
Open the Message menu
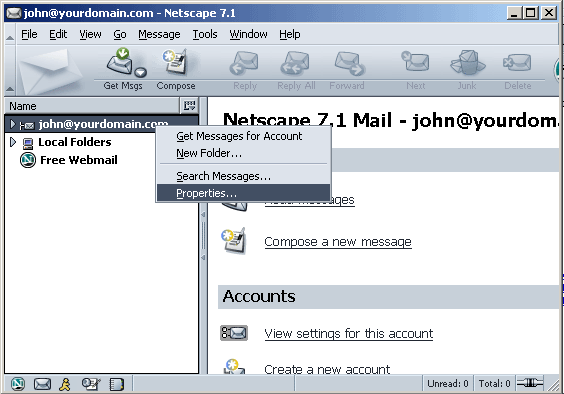pos(159,34)
